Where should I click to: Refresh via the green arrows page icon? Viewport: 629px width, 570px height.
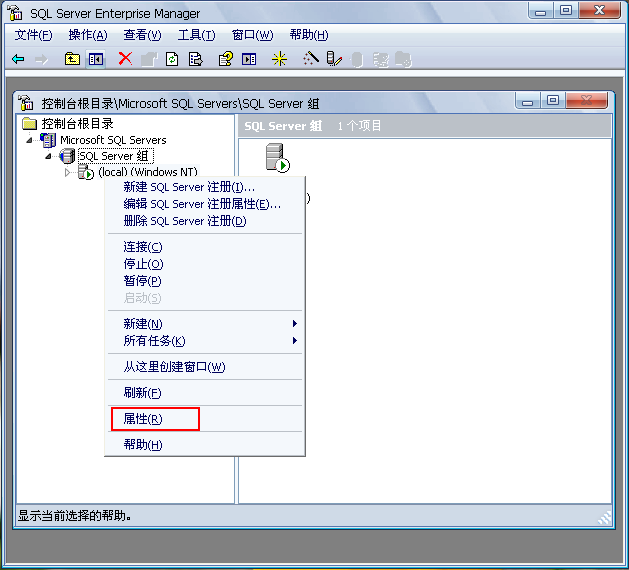tap(172, 59)
